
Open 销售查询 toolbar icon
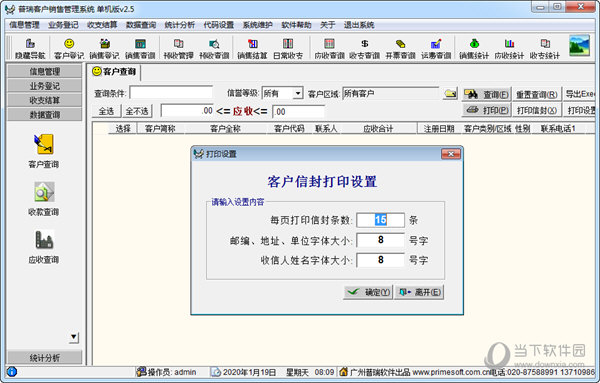point(140,48)
